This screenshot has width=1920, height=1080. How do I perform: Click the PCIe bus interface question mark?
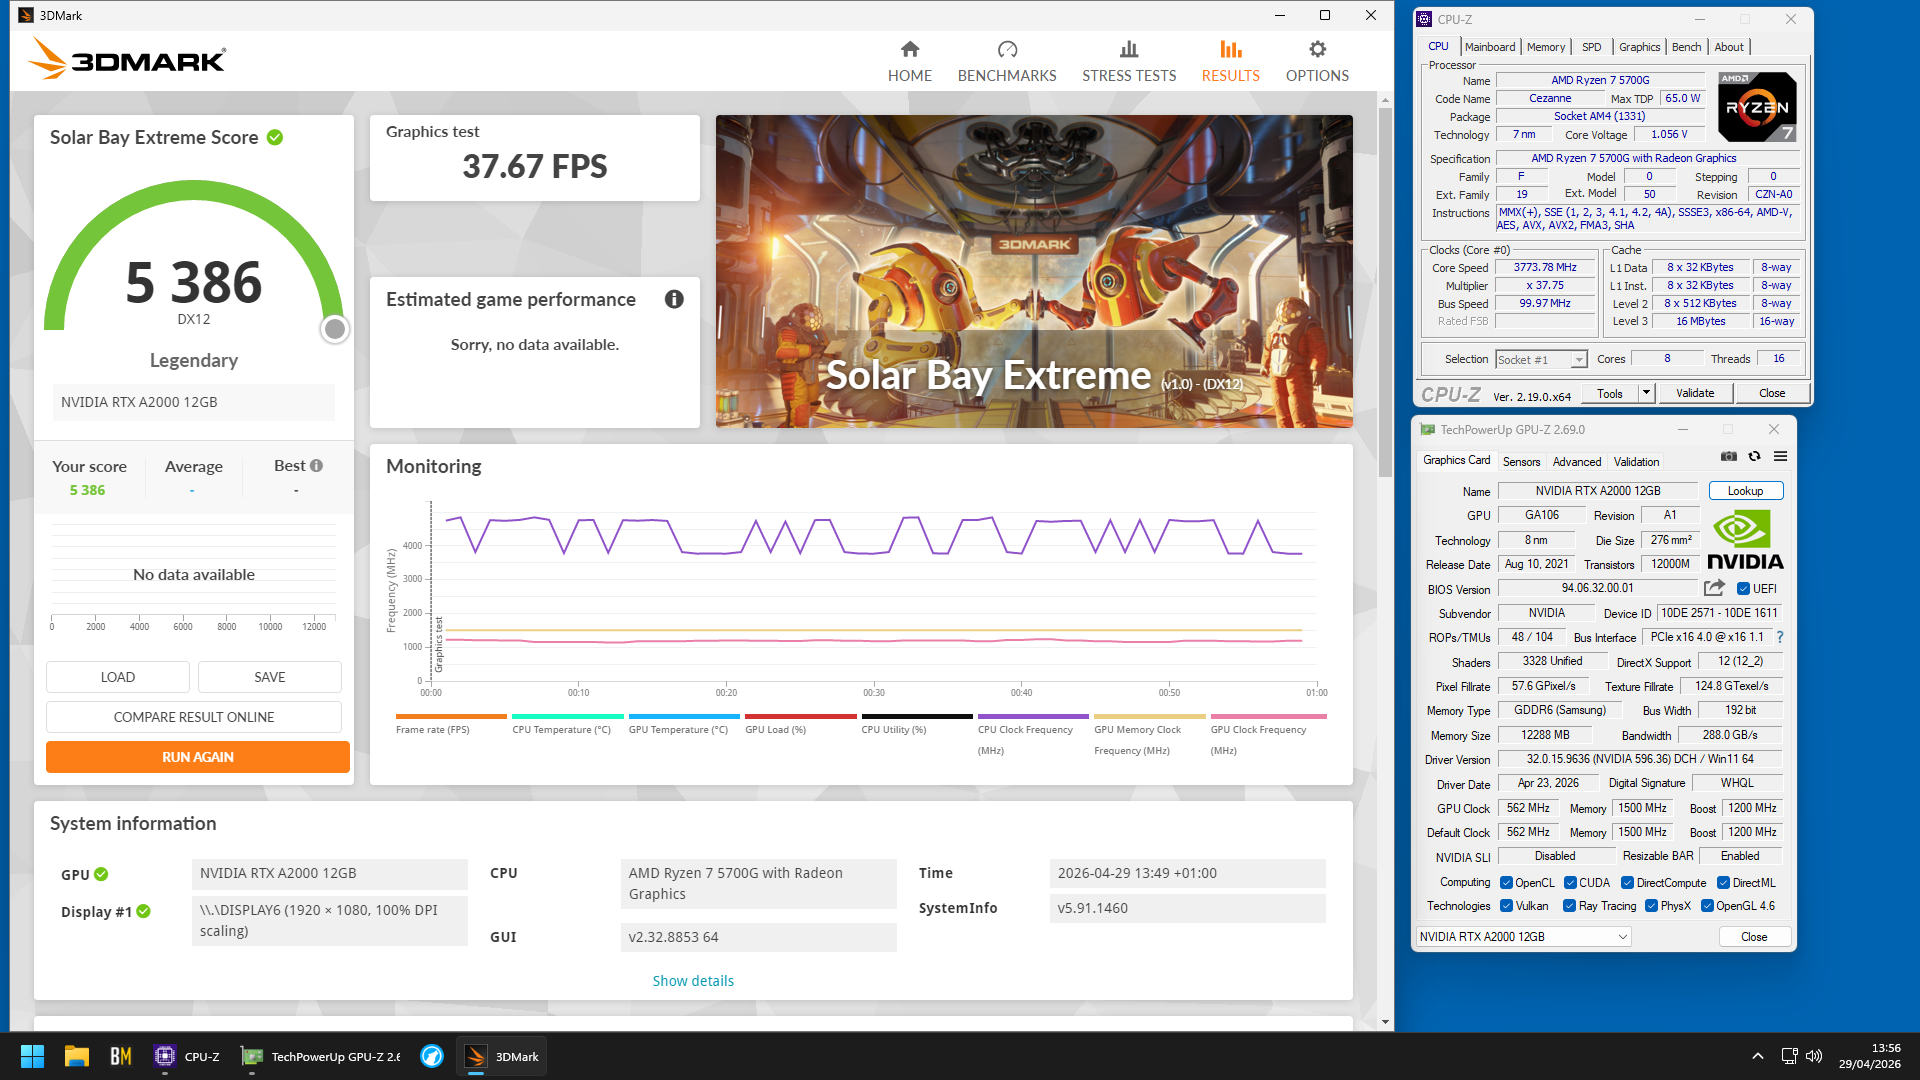pos(1780,637)
